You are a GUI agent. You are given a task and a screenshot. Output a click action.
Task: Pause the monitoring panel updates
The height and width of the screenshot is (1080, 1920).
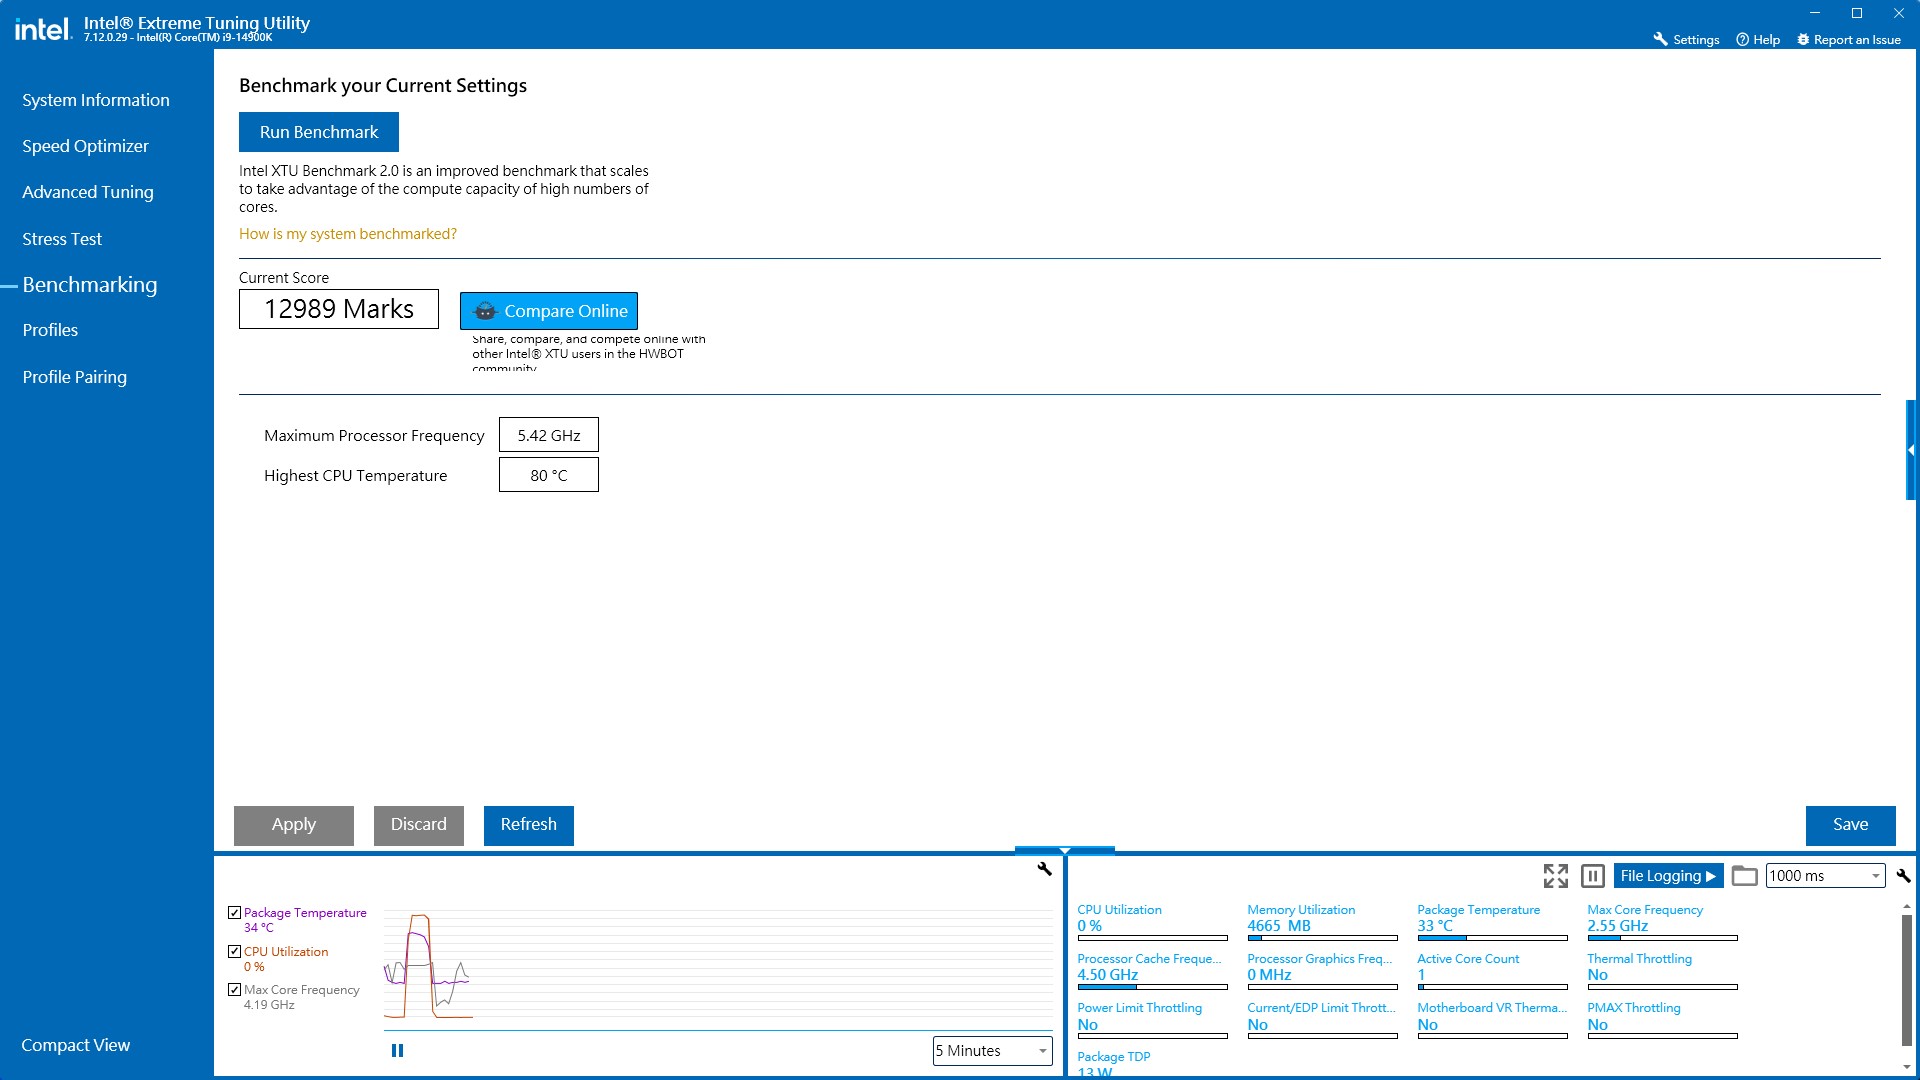(1593, 876)
